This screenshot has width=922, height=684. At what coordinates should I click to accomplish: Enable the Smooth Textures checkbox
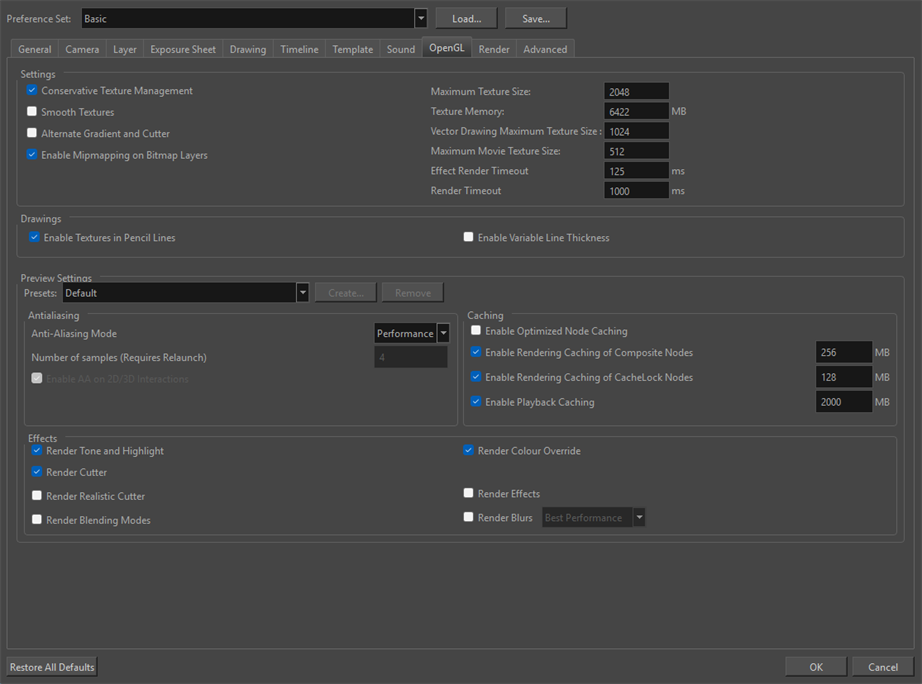32,112
